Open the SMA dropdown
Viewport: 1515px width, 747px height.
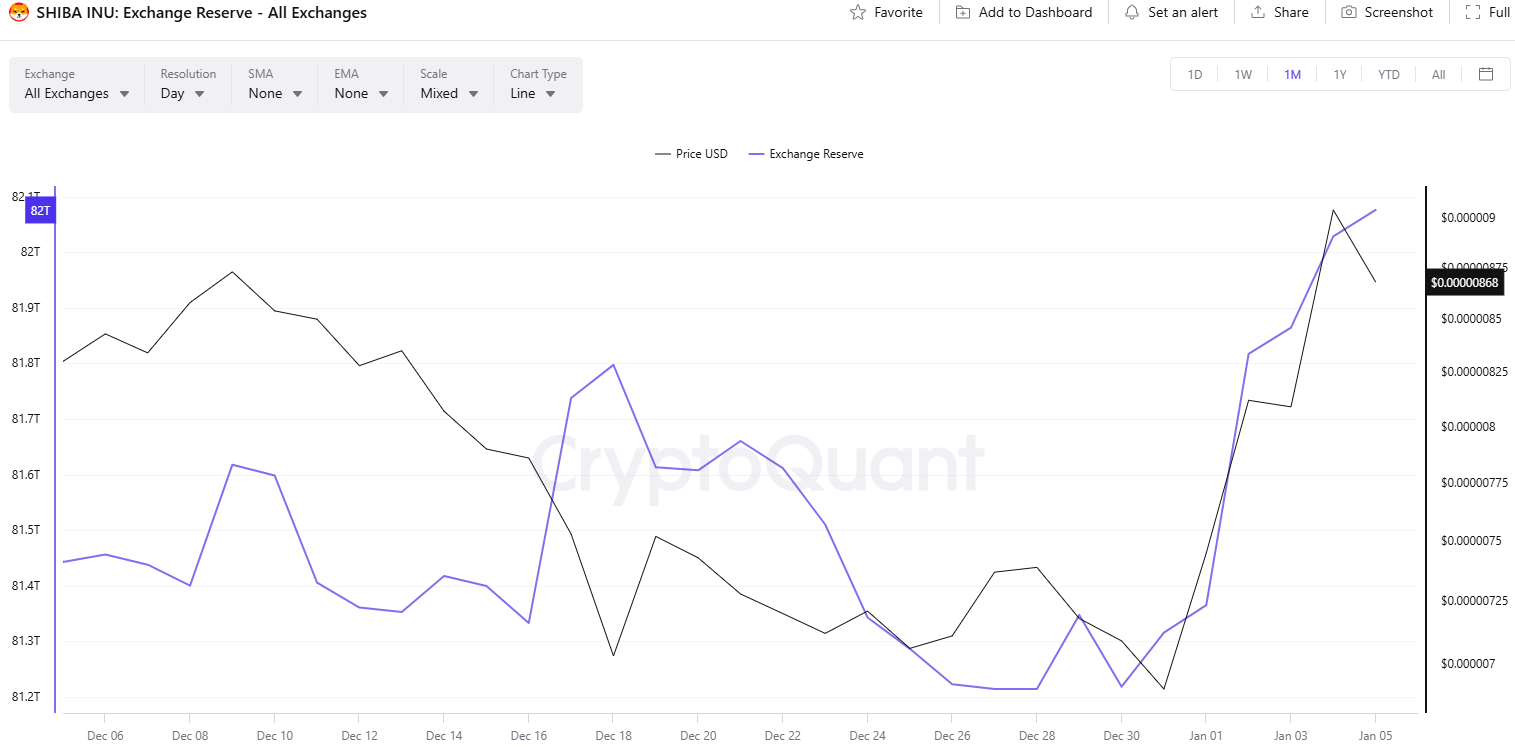tap(276, 93)
